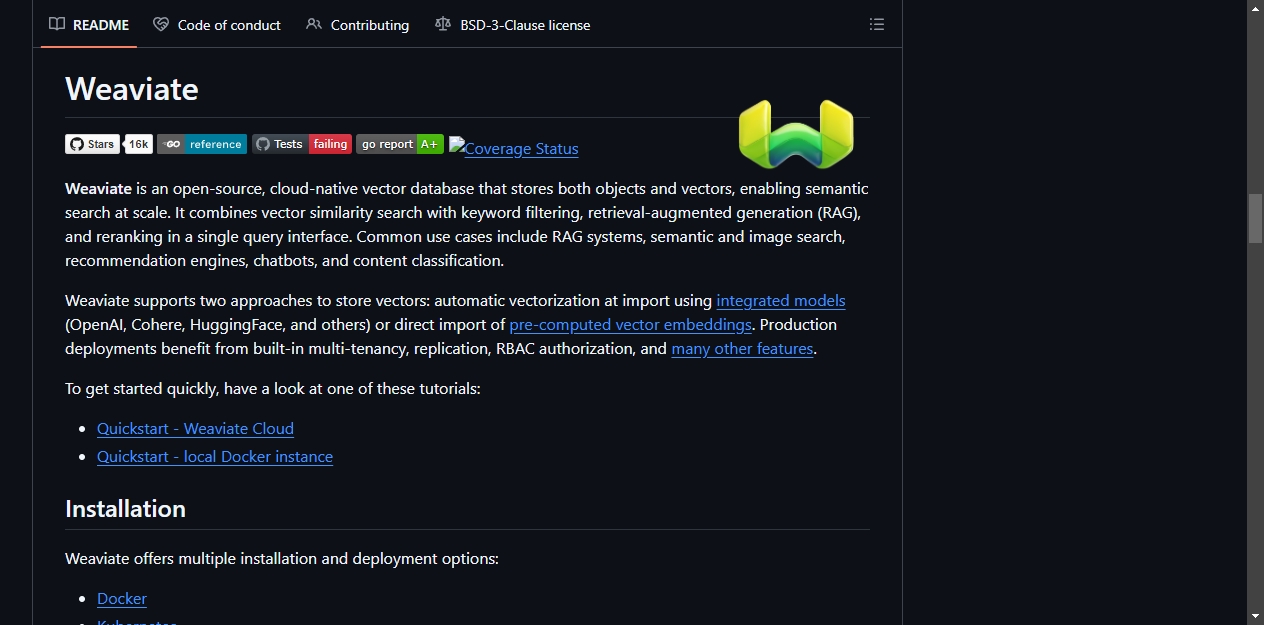This screenshot has height=625, width=1264.
Task: Click the Weaviate logo image
Action: 796,133
